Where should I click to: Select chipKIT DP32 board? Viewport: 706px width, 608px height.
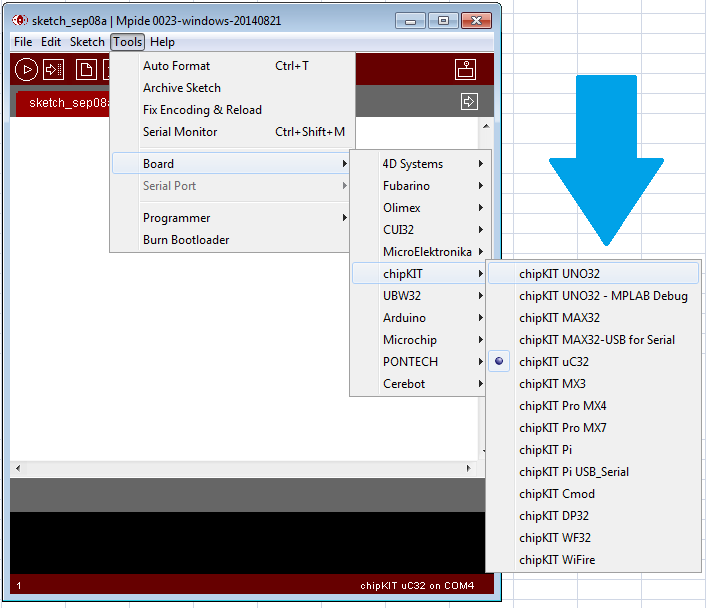click(593, 516)
